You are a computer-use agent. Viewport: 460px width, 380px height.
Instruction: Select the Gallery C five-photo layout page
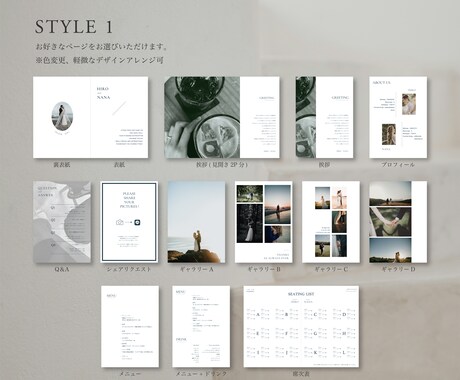[331, 222]
